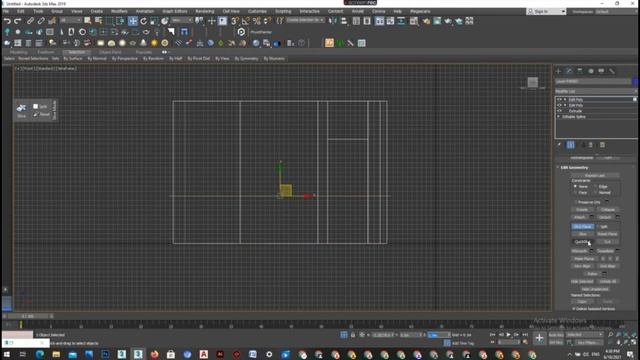640x360 pixels.
Task: Click the Redo arrow in main toolbar
Action: click(18, 21)
